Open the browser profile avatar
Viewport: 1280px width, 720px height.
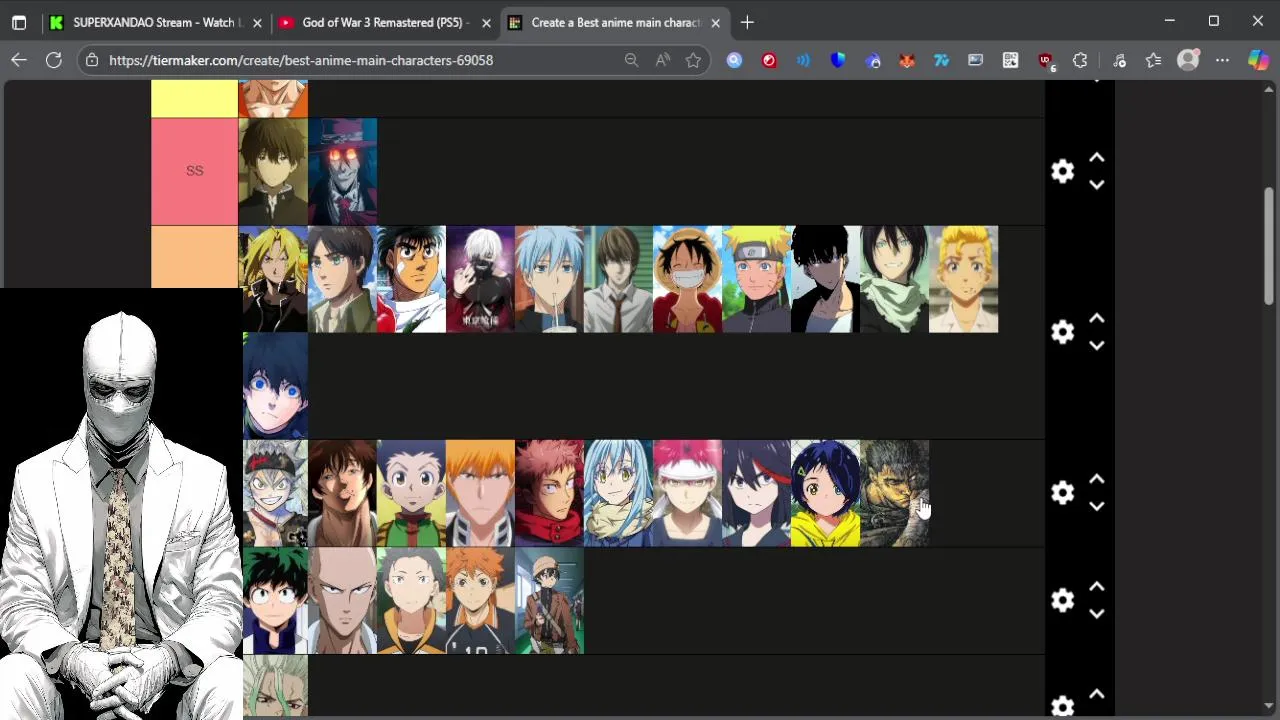(x=1188, y=60)
